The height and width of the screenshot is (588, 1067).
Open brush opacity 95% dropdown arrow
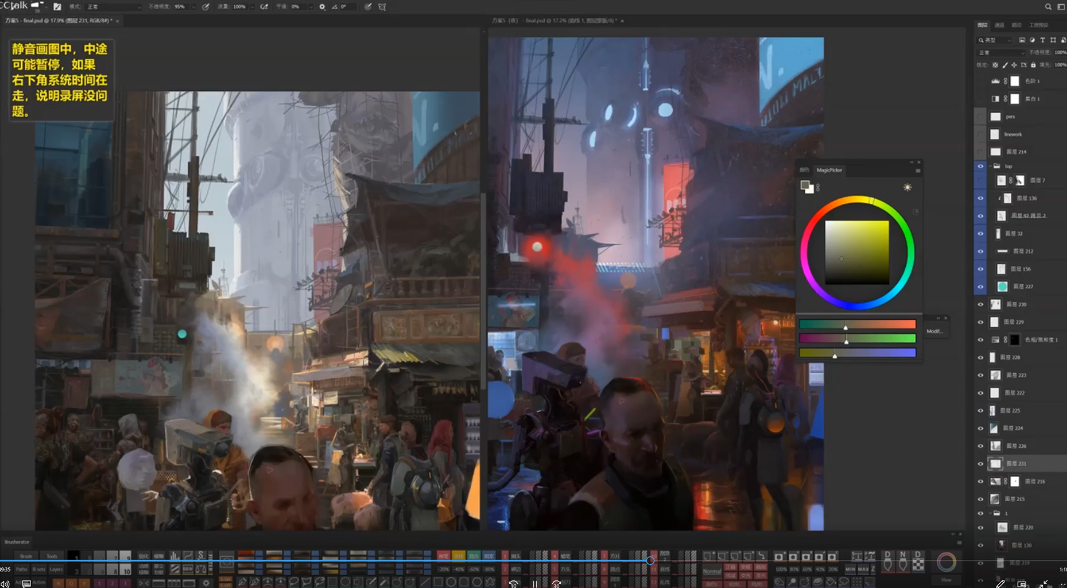pyautogui.click(x=194, y=7)
